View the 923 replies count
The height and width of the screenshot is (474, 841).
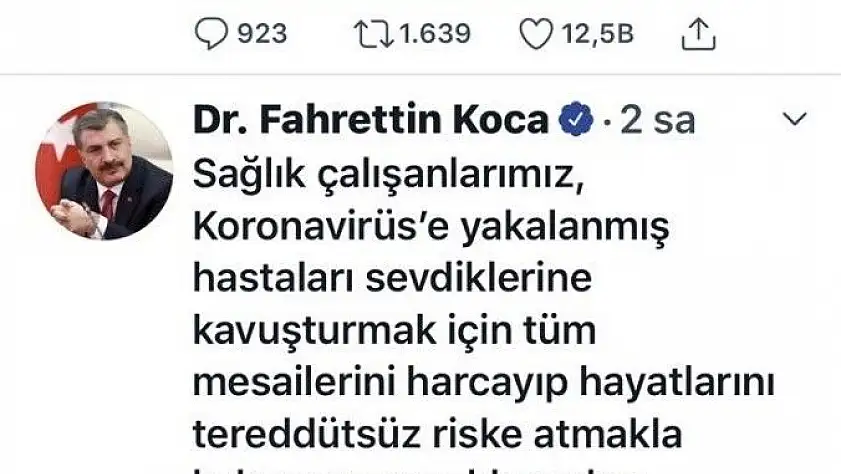[262, 34]
